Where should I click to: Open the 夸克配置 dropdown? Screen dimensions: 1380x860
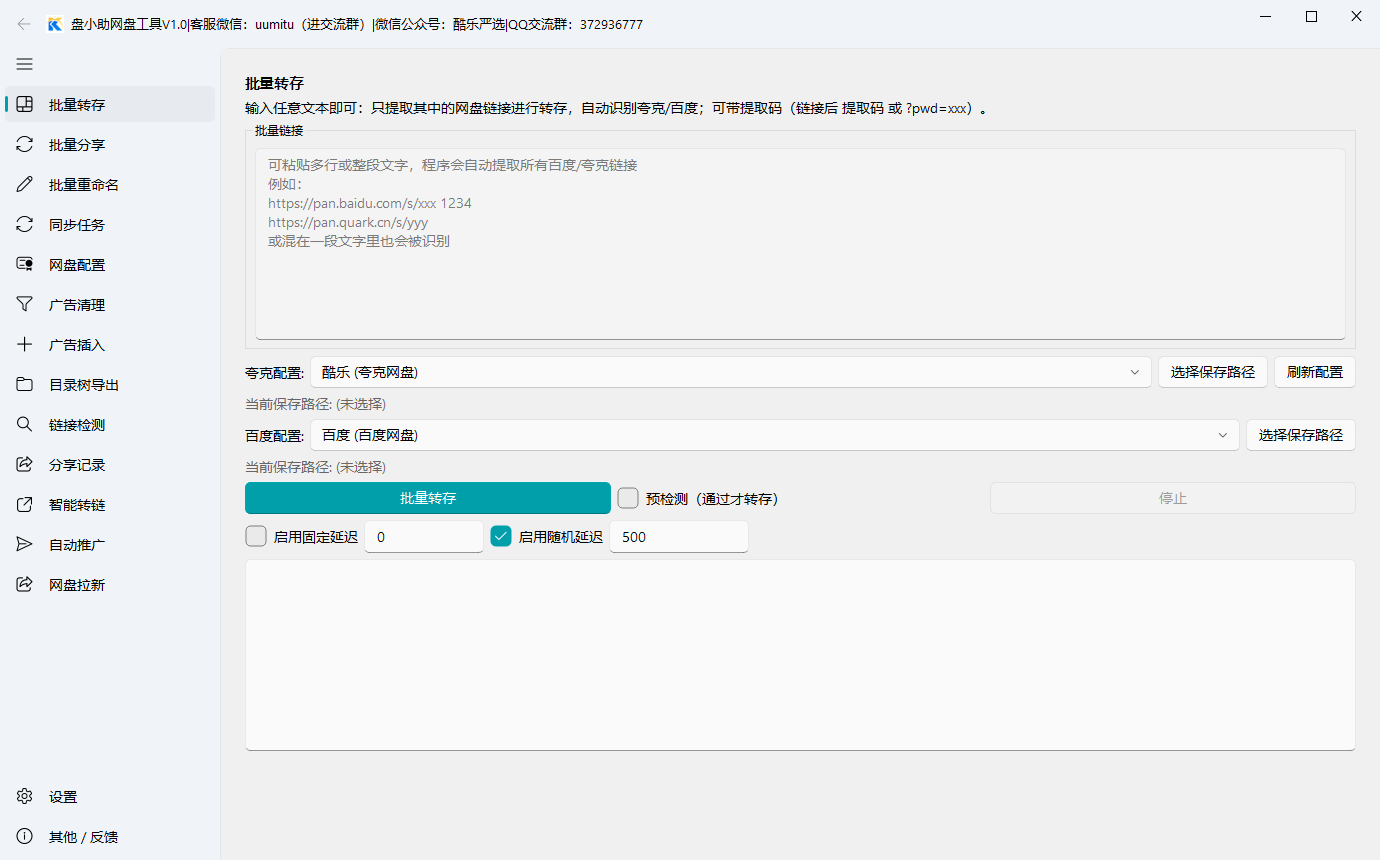(x=1135, y=371)
